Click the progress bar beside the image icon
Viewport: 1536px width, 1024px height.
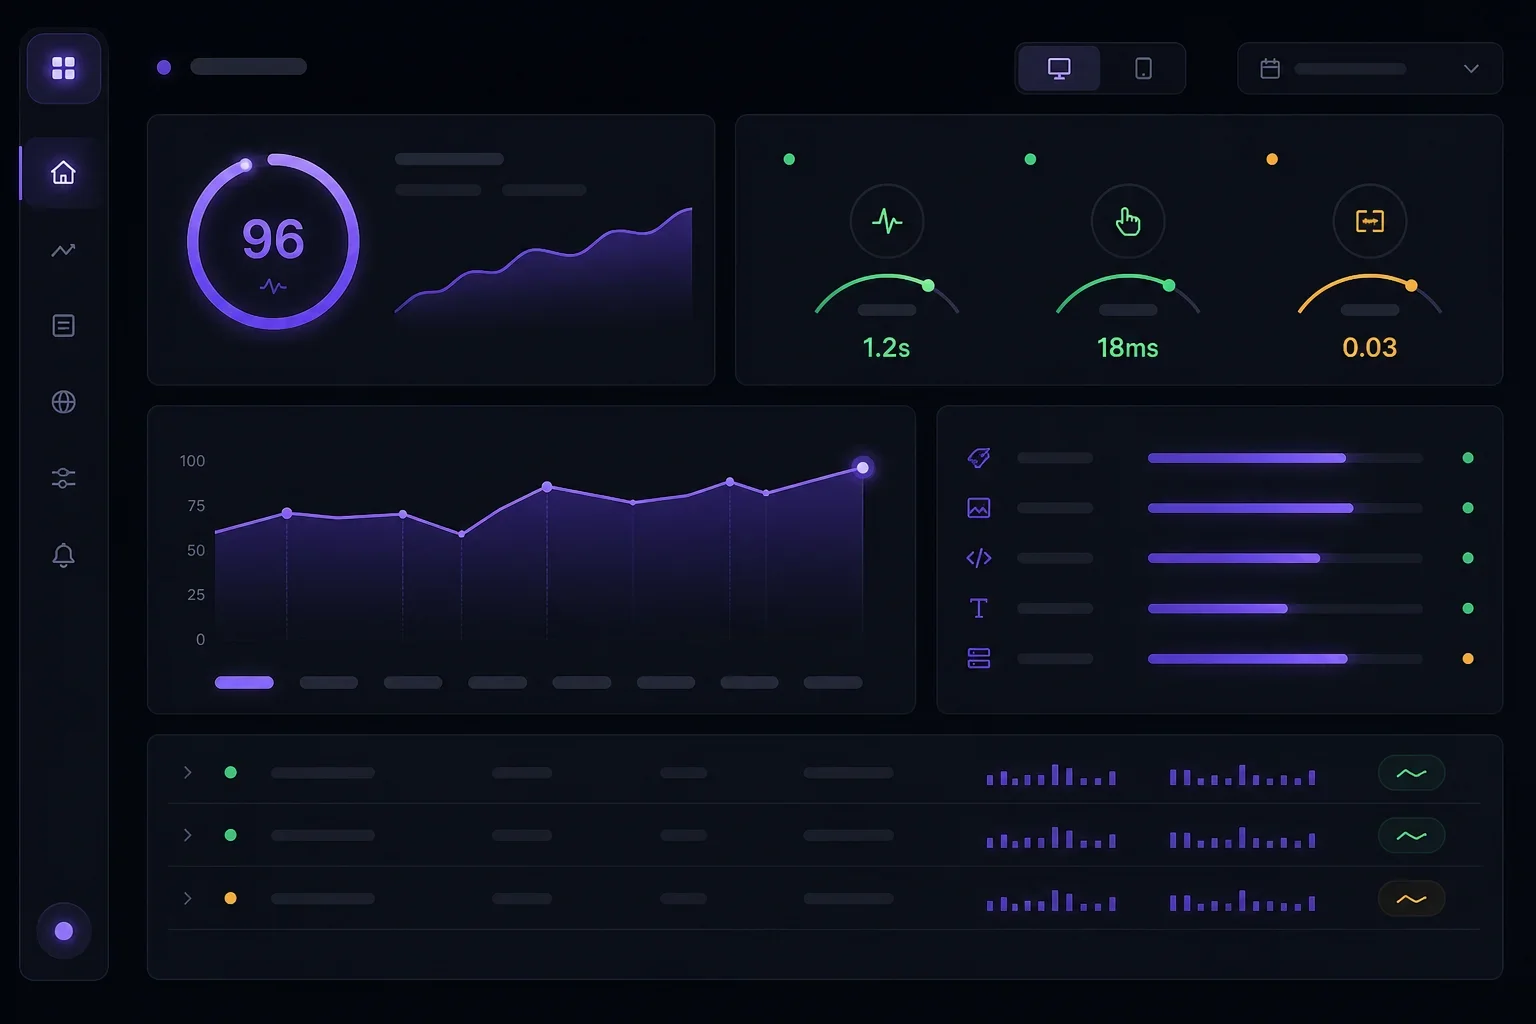(x=1285, y=508)
